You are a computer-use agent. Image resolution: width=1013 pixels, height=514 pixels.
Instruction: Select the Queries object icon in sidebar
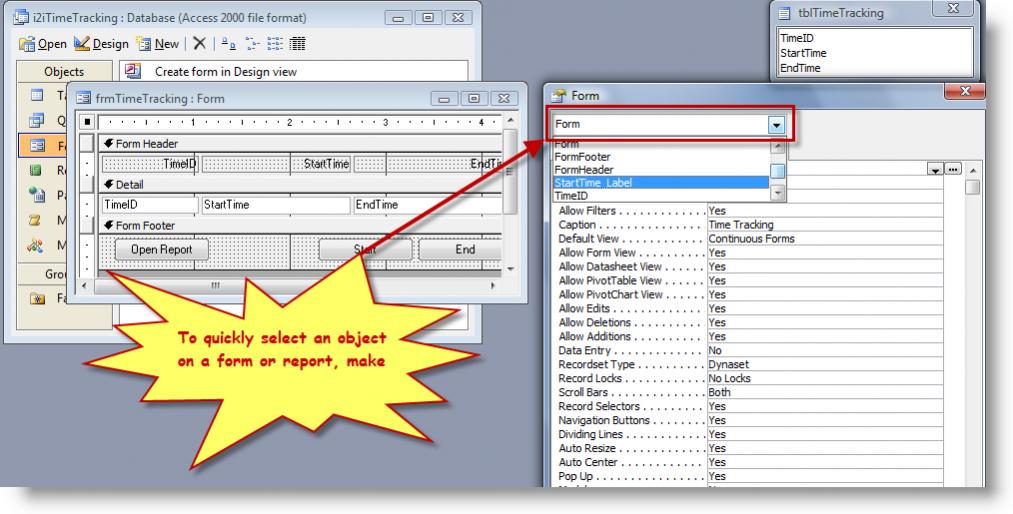tap(37, 120)
